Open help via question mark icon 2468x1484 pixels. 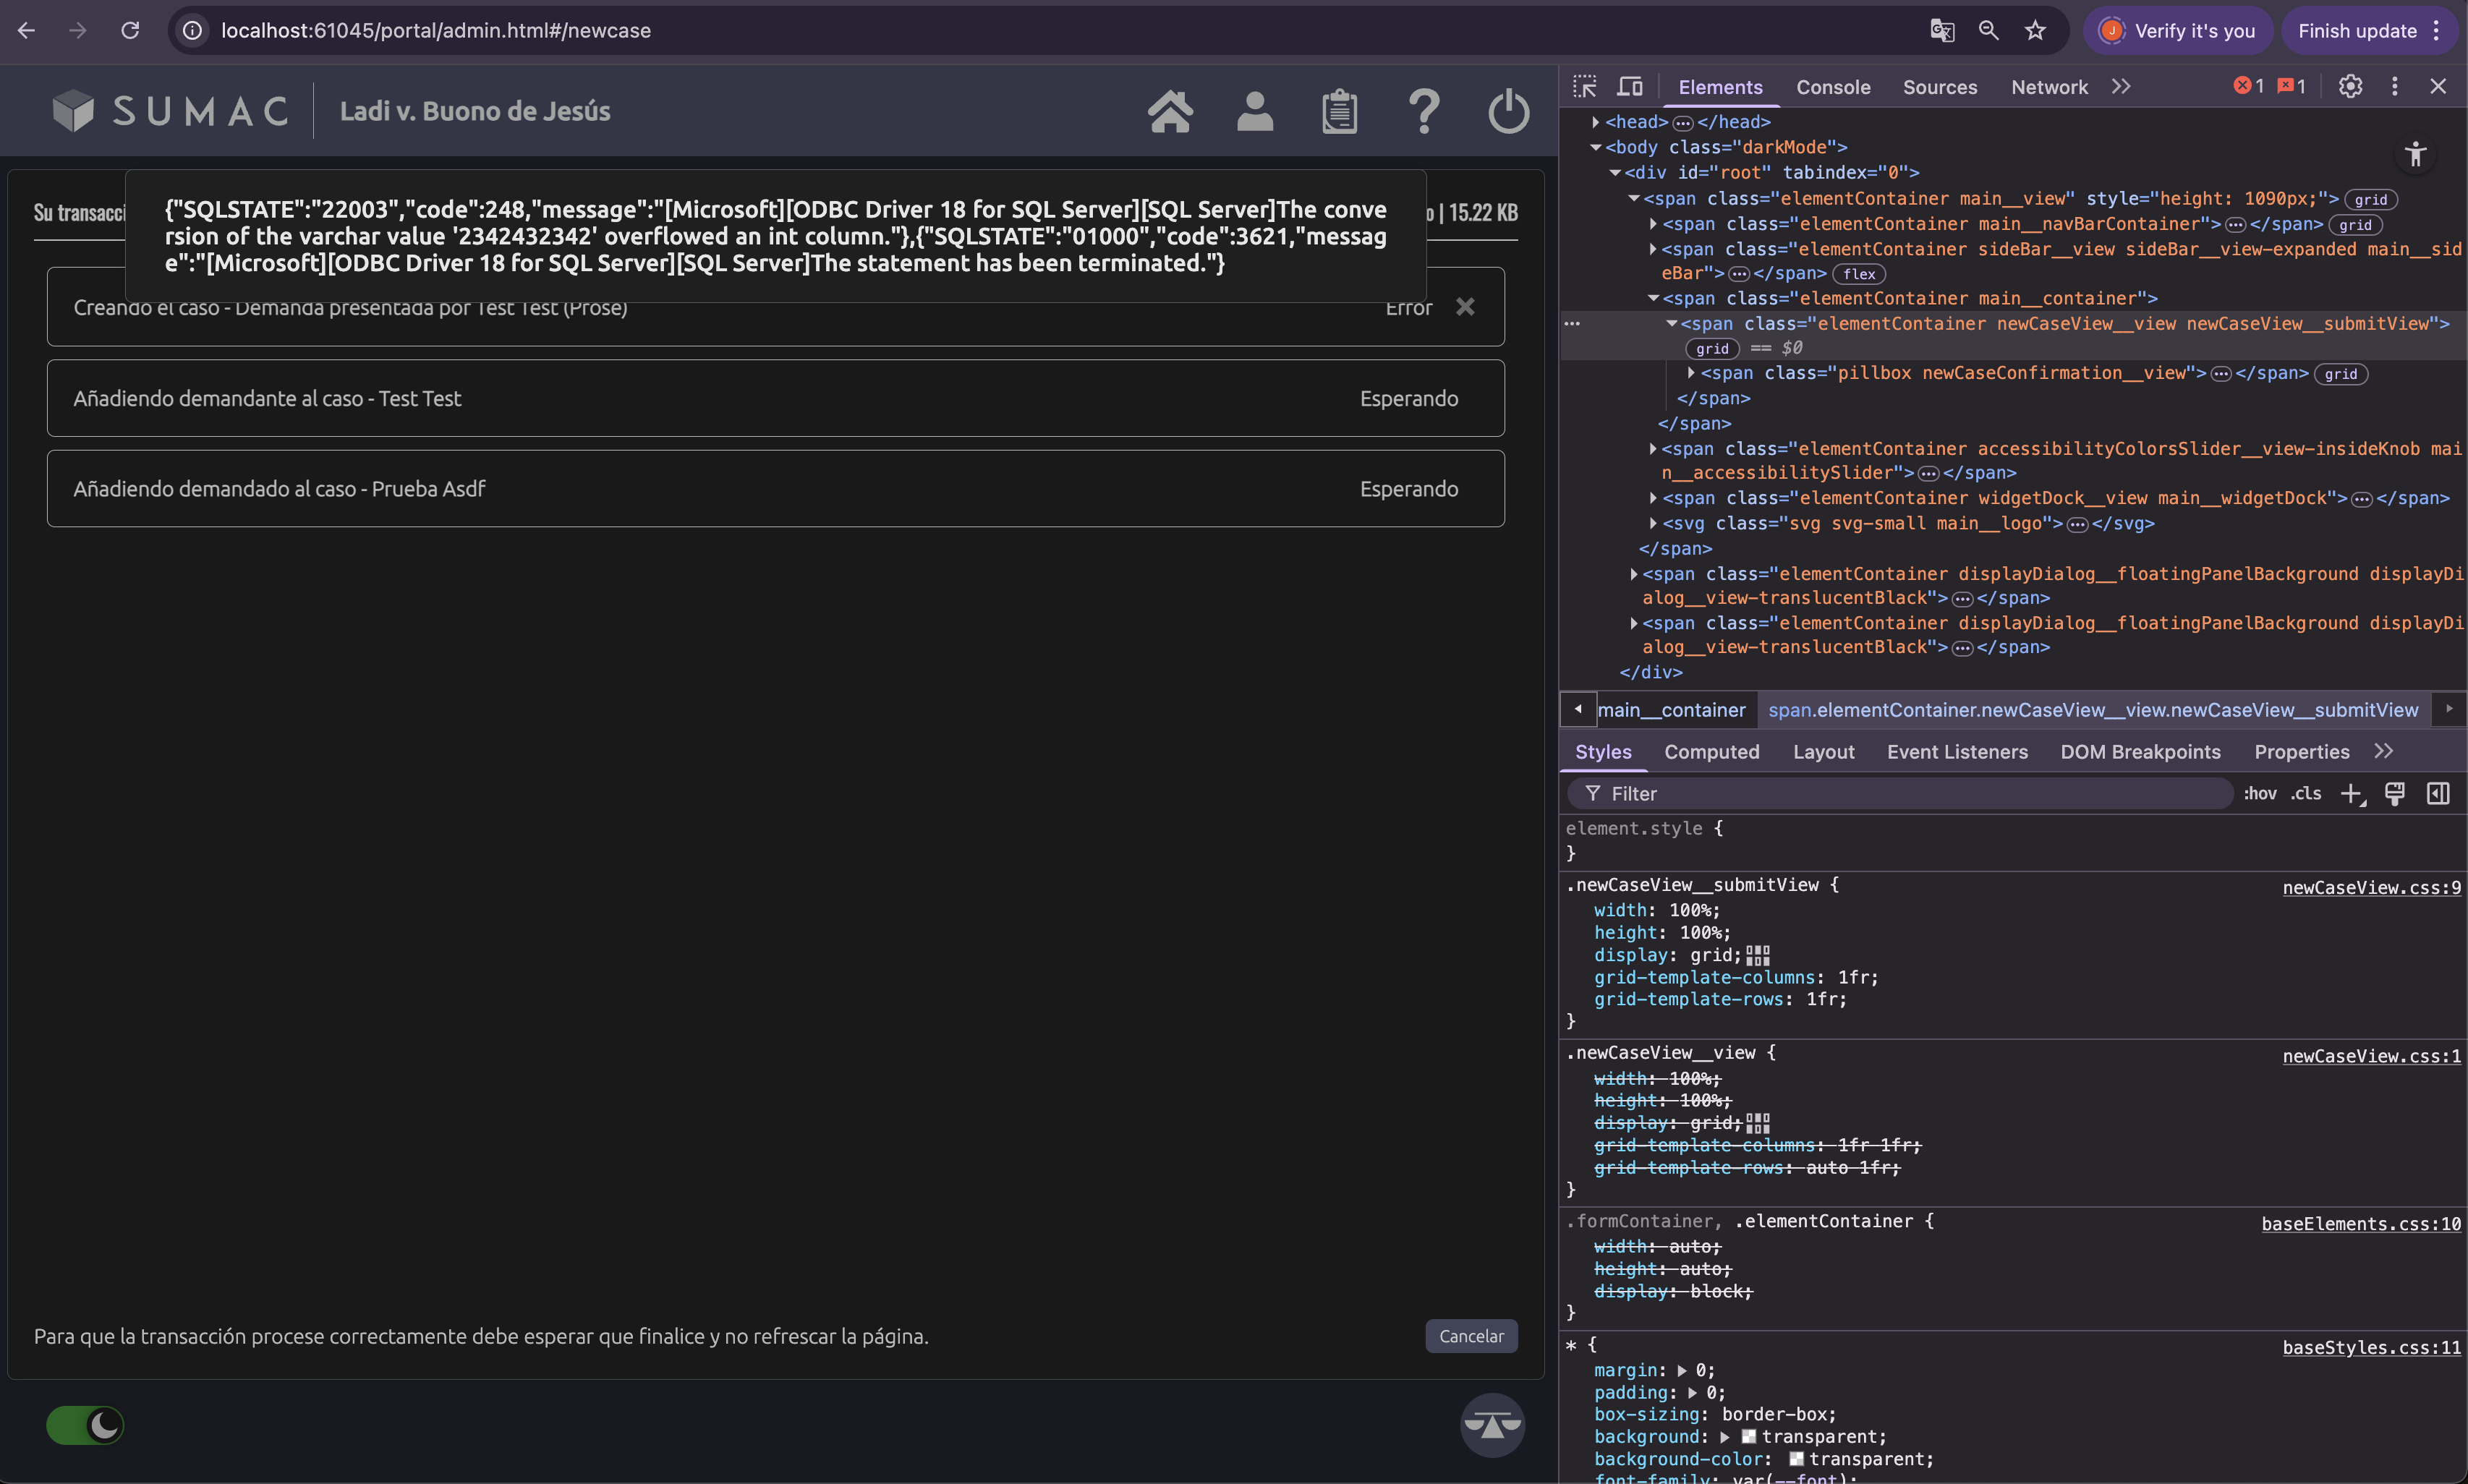click(x=1424, y=111)
